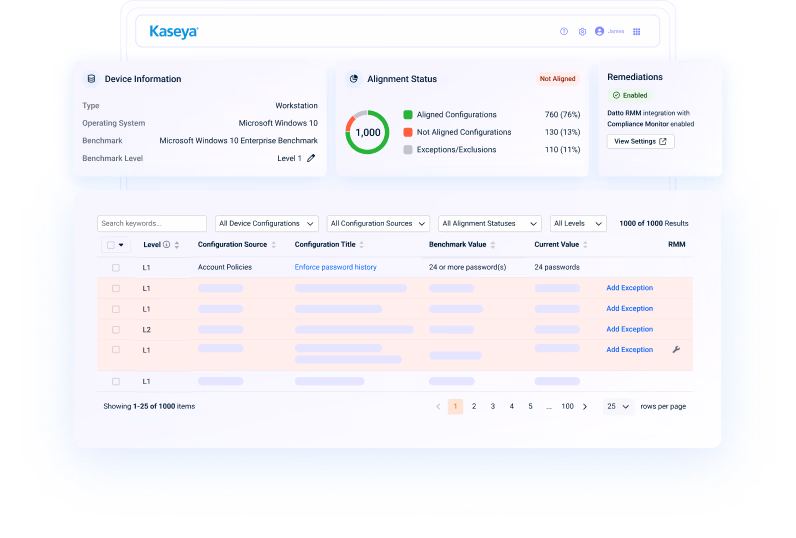This screenshot has width=796, height=538.
Task: Click Add Exception in second highlighted row
Action: [x=629, y=309]
